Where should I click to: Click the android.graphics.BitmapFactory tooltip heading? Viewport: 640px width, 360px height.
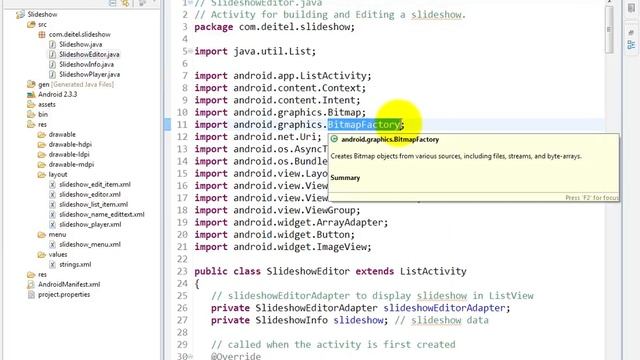390,139
